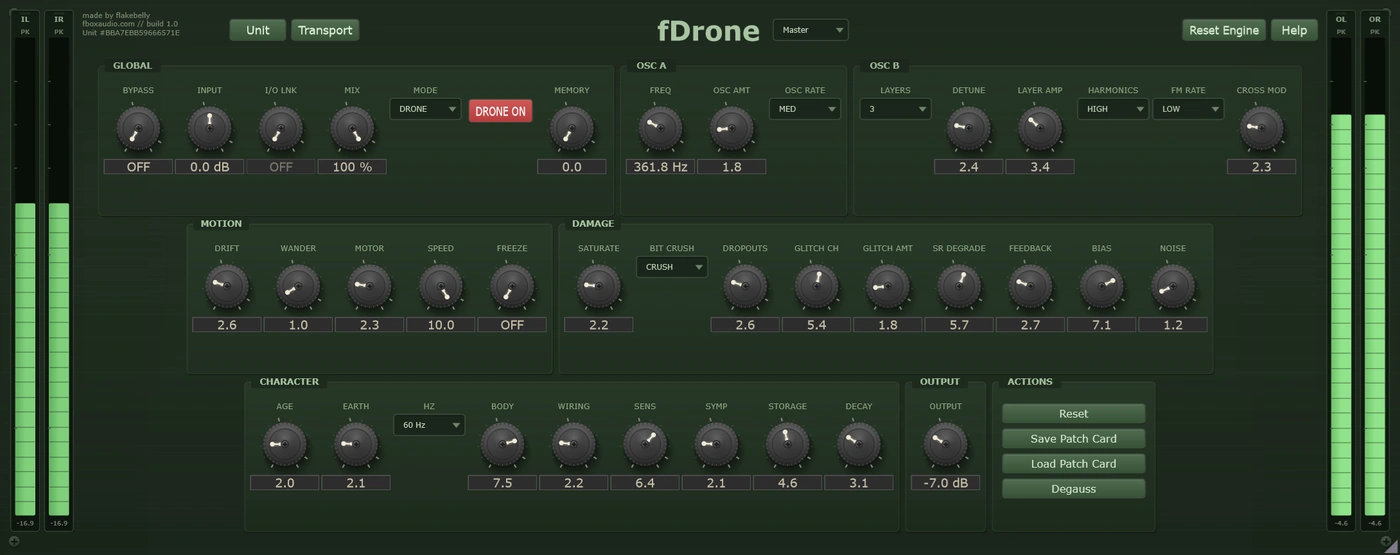Open the BIT CRUSH dropdown
The height and width of the screenshot is (555, 1400).
pos(672,267)
